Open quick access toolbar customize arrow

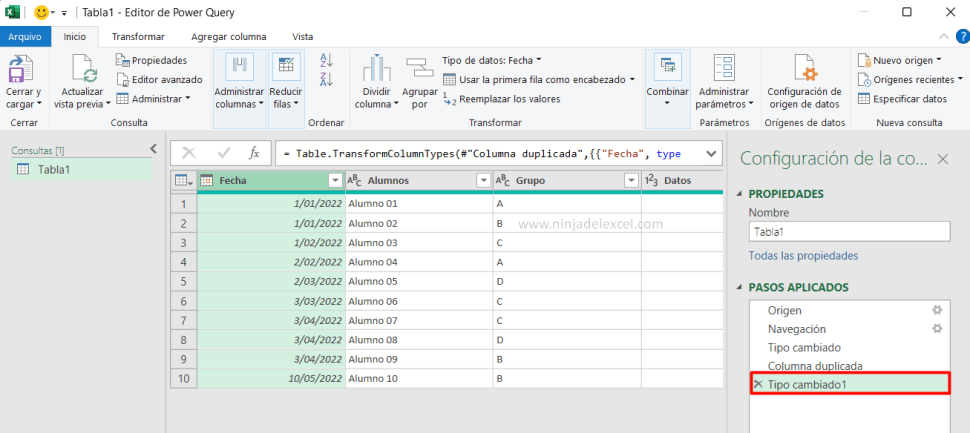tap(64, 12)
